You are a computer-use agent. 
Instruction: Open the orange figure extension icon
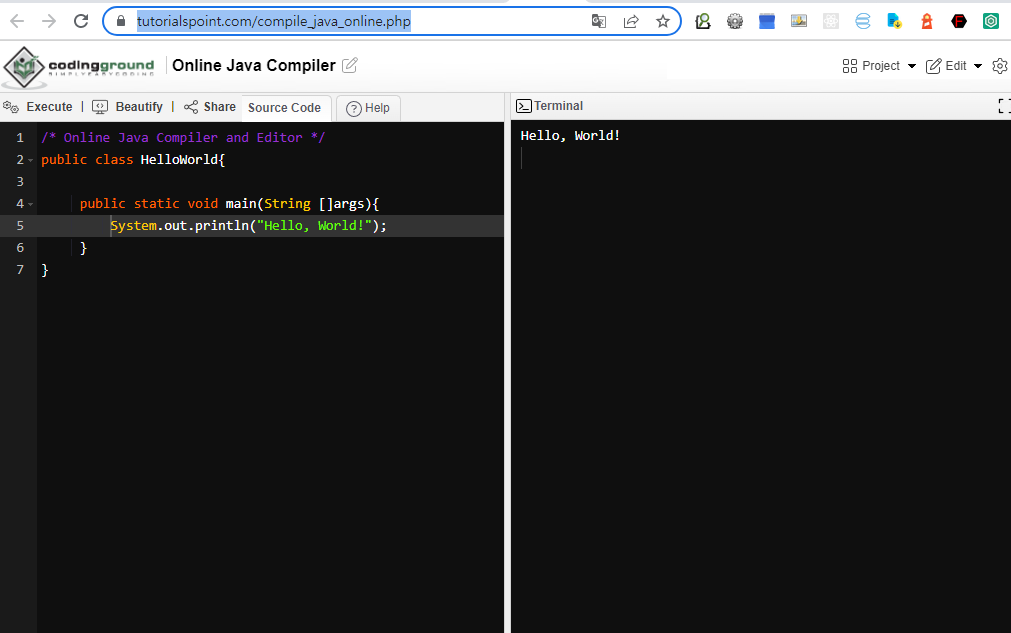click(927, 21)
